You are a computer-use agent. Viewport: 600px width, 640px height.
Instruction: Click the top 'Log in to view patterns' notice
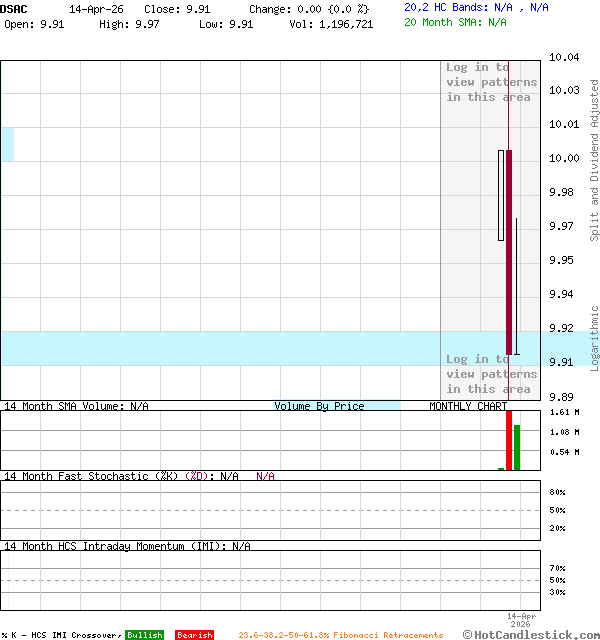491,82
